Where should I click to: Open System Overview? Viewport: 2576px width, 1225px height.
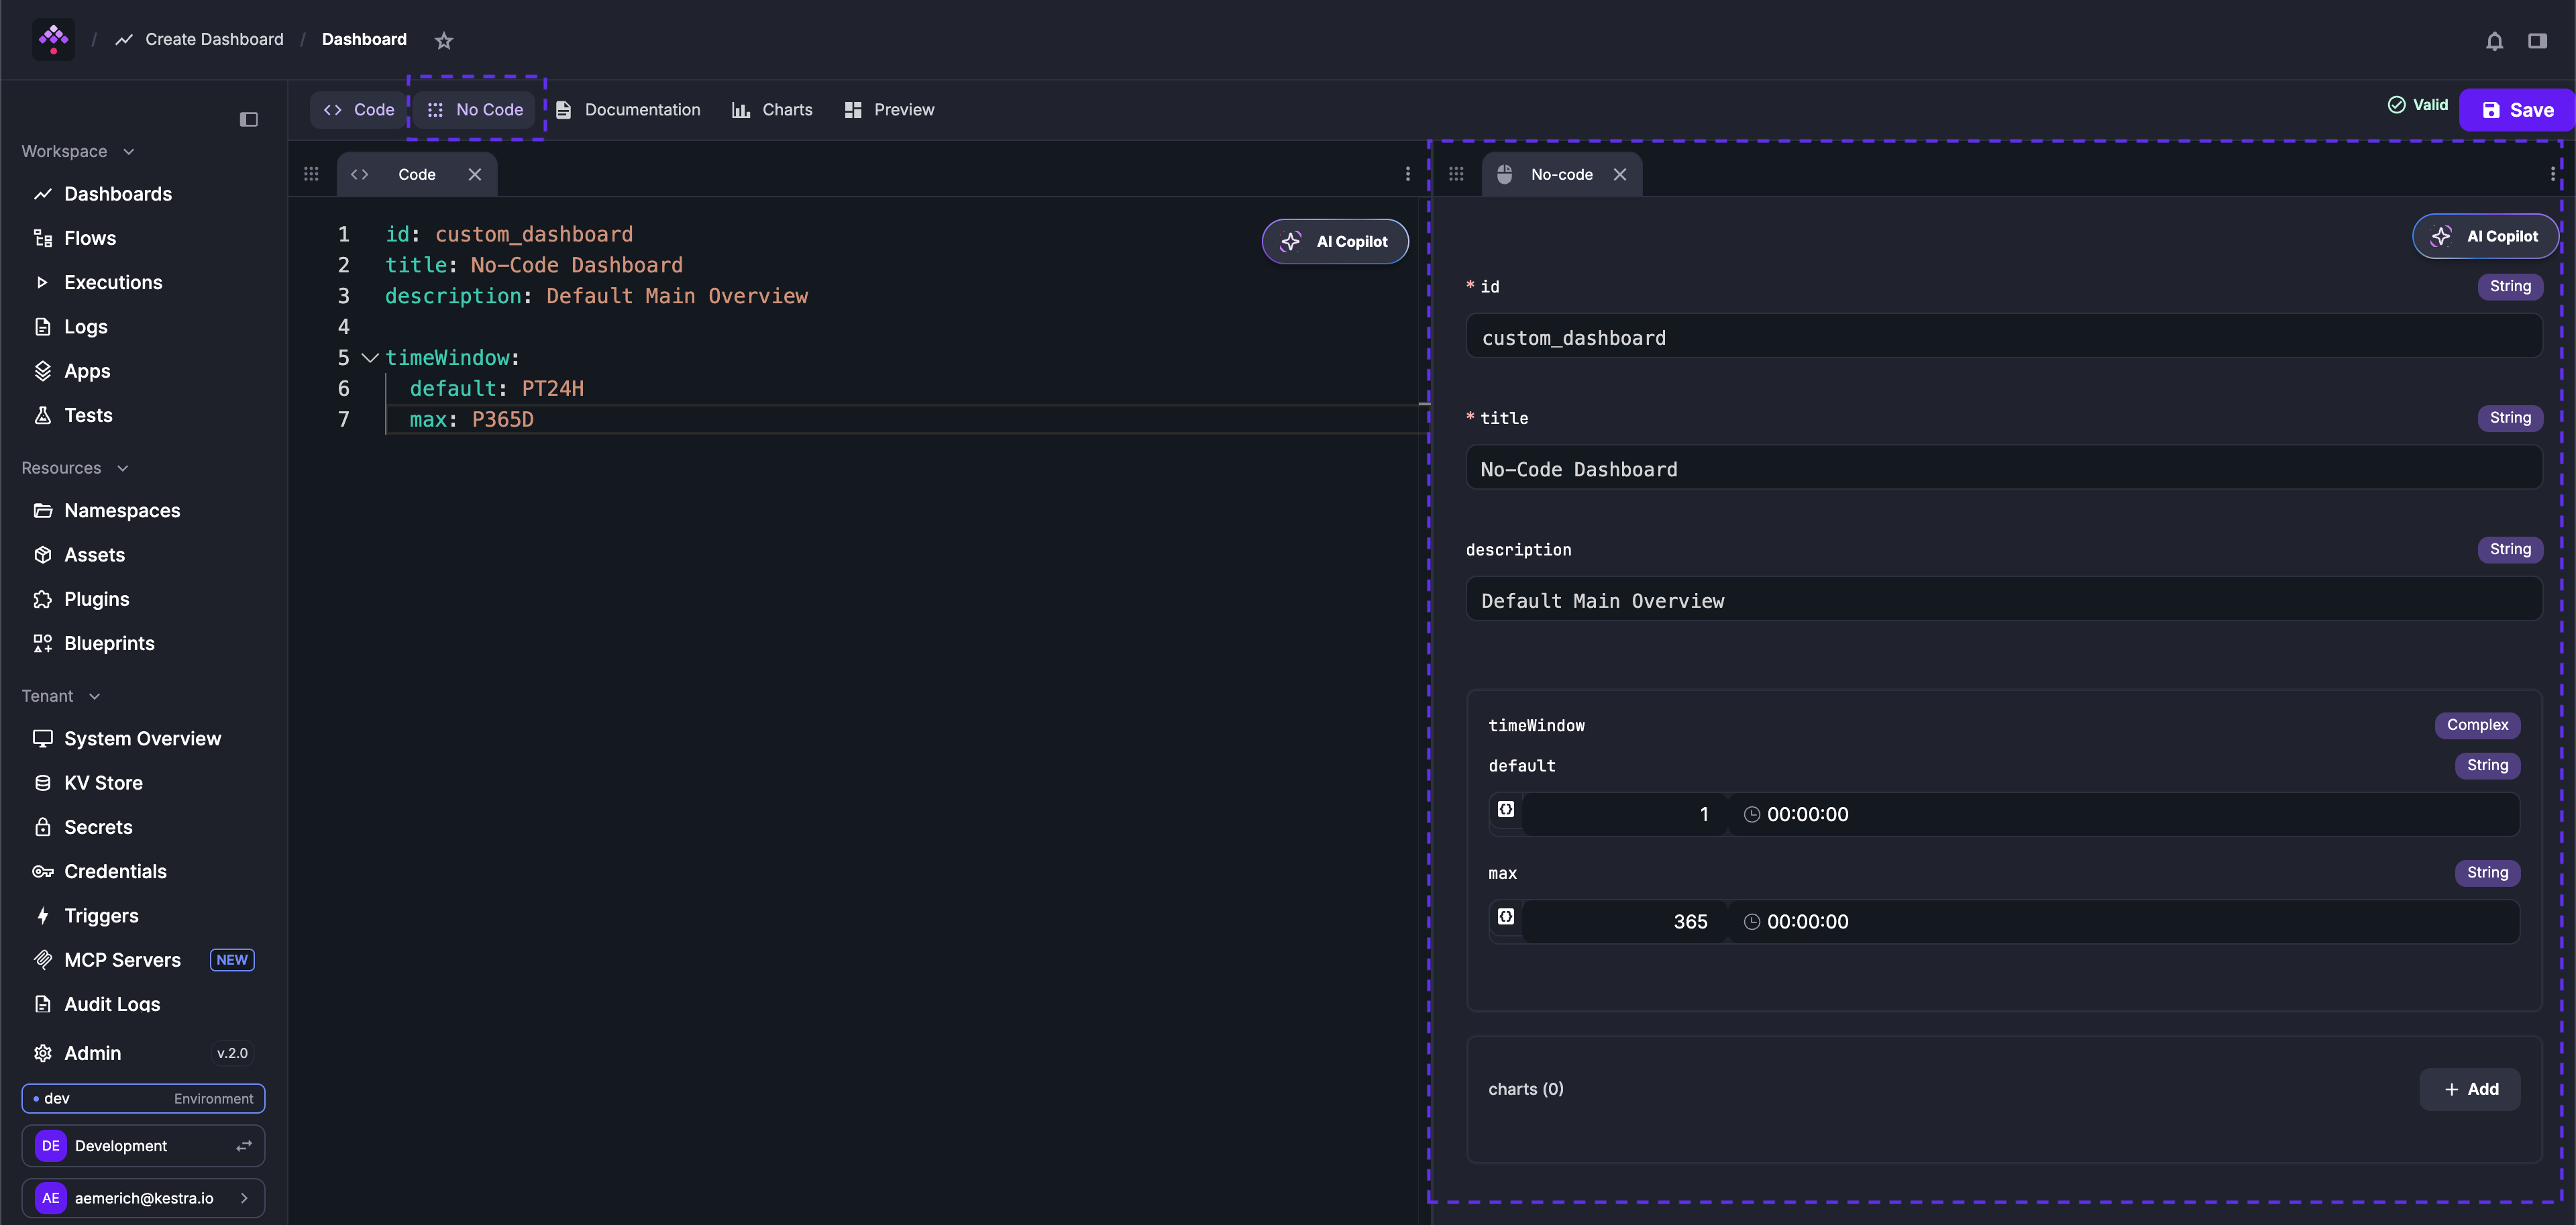click(x=144, y=739)
